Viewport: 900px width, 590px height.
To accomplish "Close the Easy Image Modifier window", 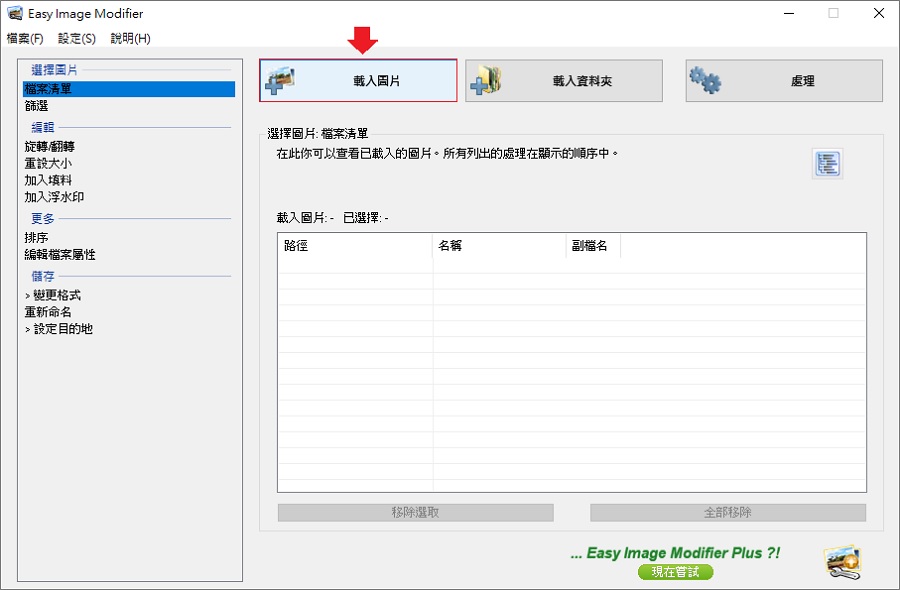I will point(879,13).
